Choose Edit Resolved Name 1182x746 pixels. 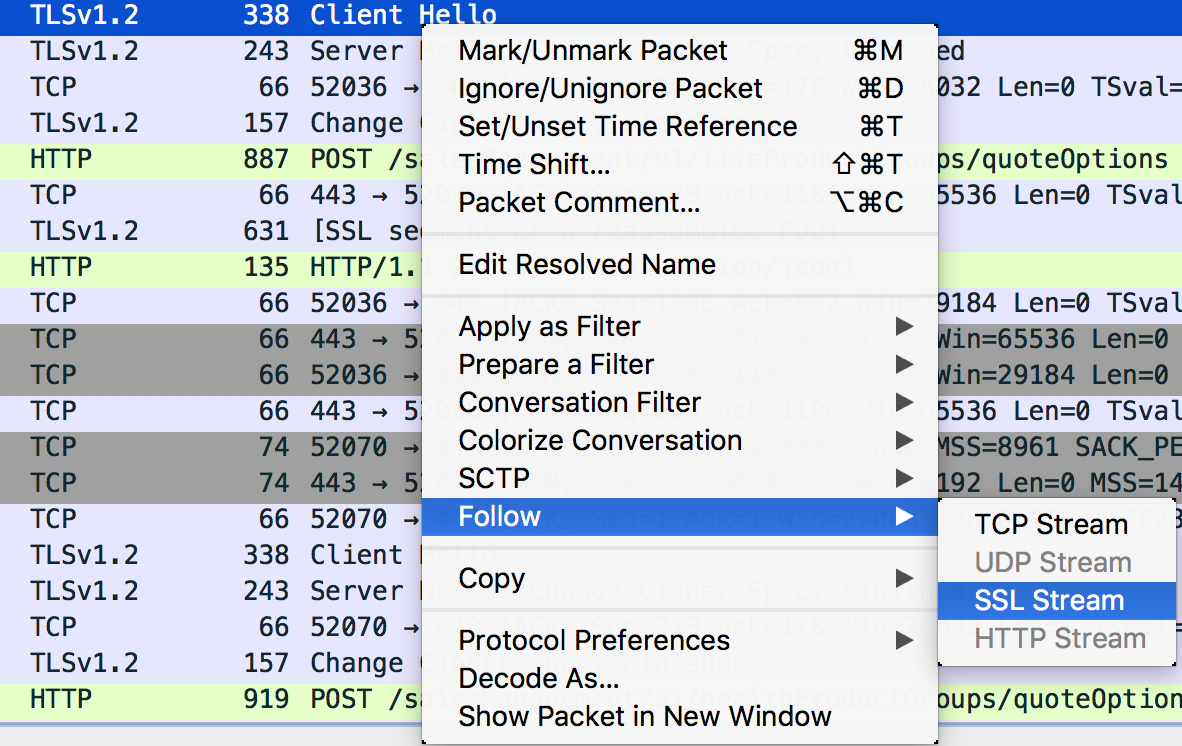(586, 264)
